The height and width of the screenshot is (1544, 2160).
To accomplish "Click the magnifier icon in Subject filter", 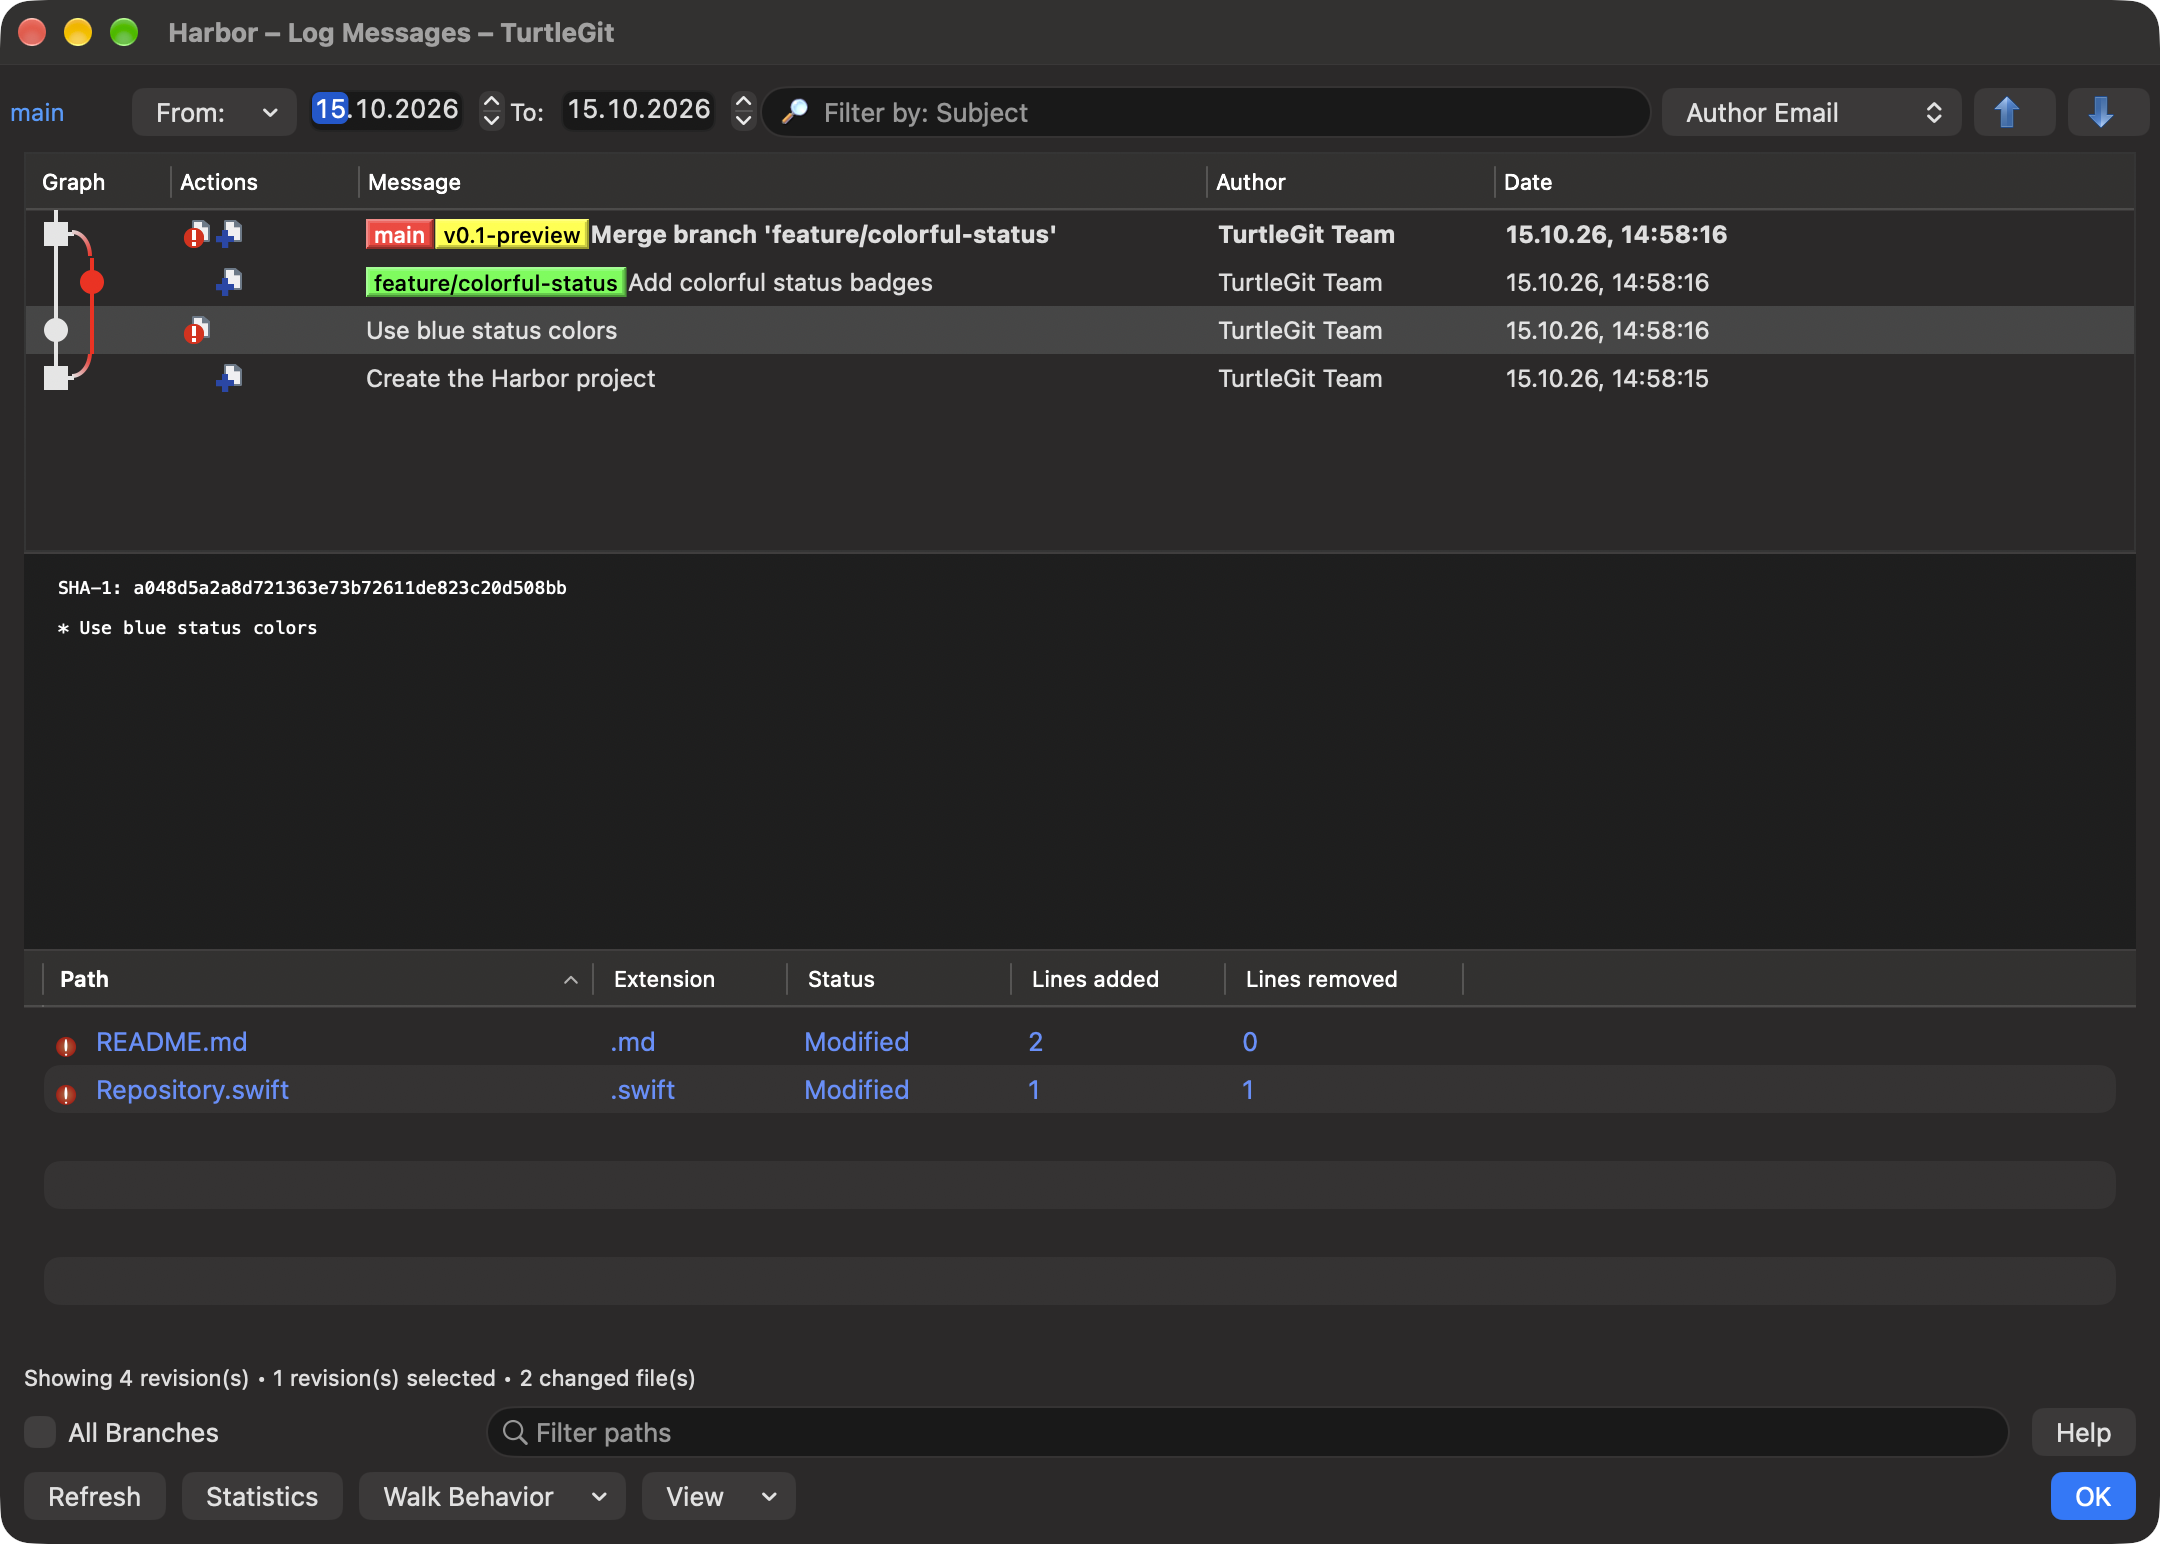I will click(795, 112).
